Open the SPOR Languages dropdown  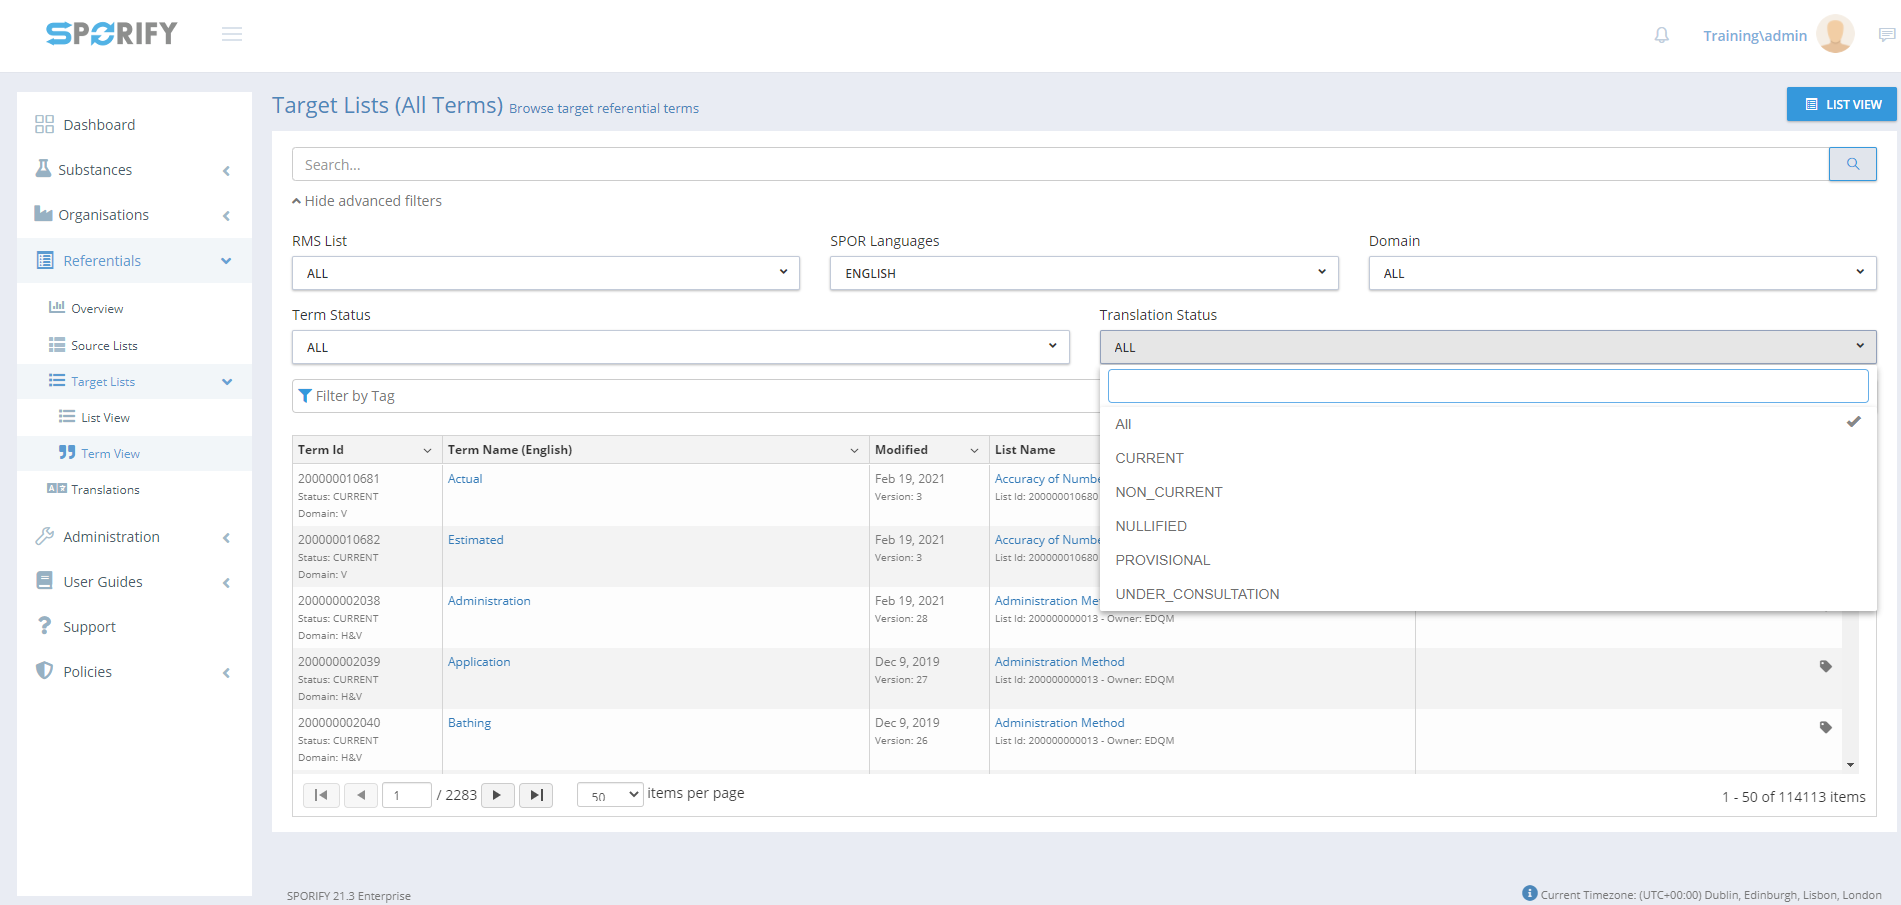1083,273
